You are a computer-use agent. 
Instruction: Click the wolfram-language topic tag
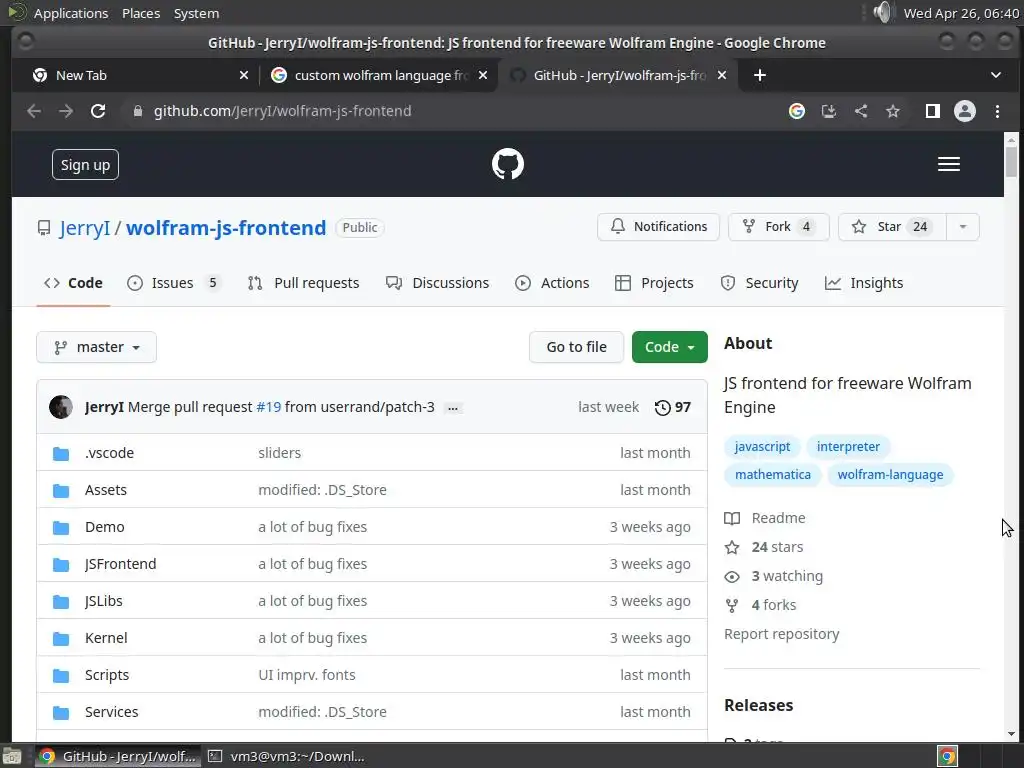[x=890, y=475]
